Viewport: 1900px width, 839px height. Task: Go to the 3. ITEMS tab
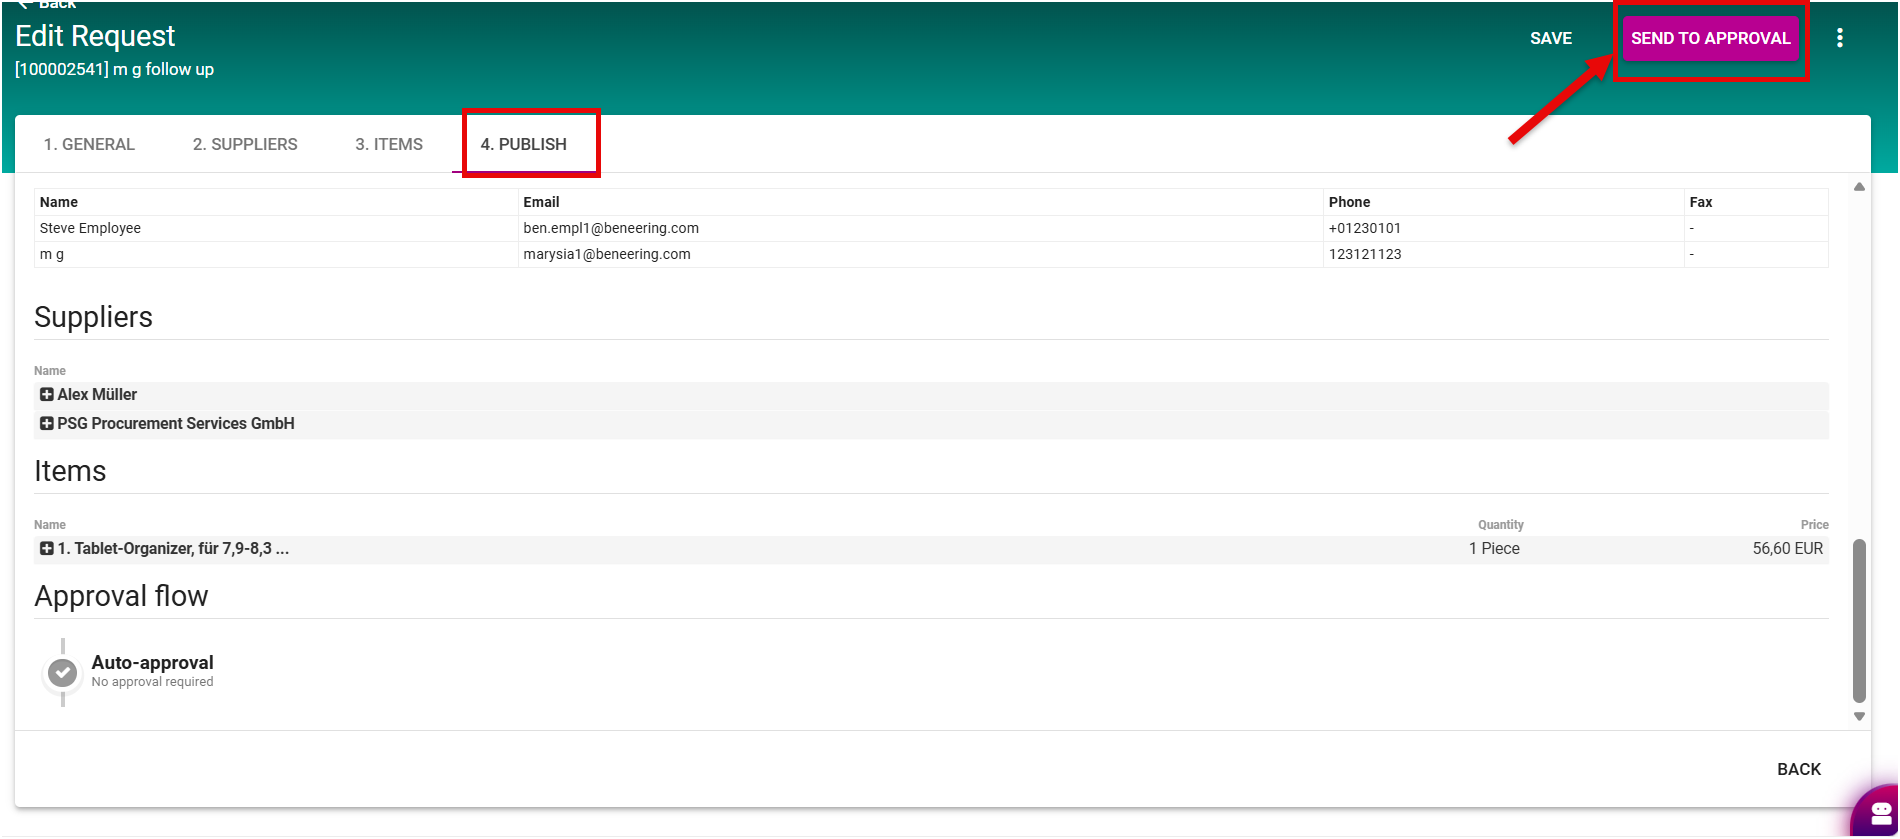(389, 144)
